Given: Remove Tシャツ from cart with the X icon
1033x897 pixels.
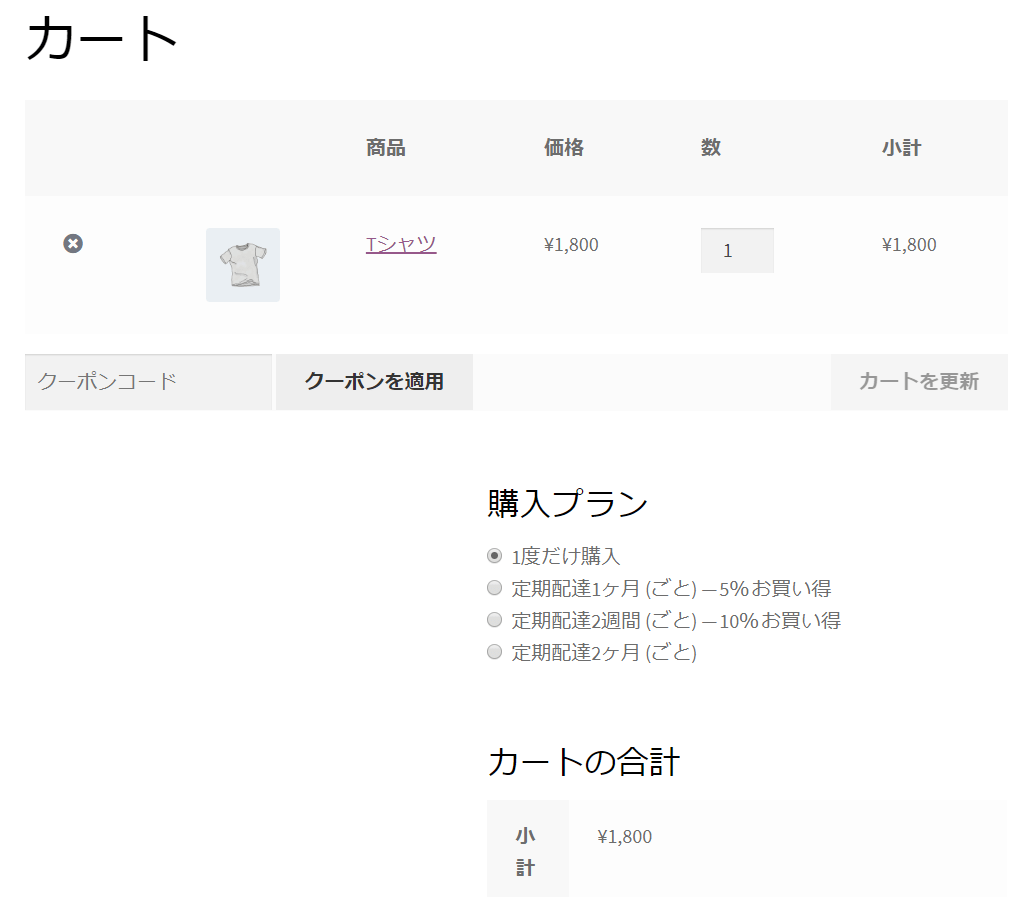Looking at the screenshot, I should tap(73, 244).
